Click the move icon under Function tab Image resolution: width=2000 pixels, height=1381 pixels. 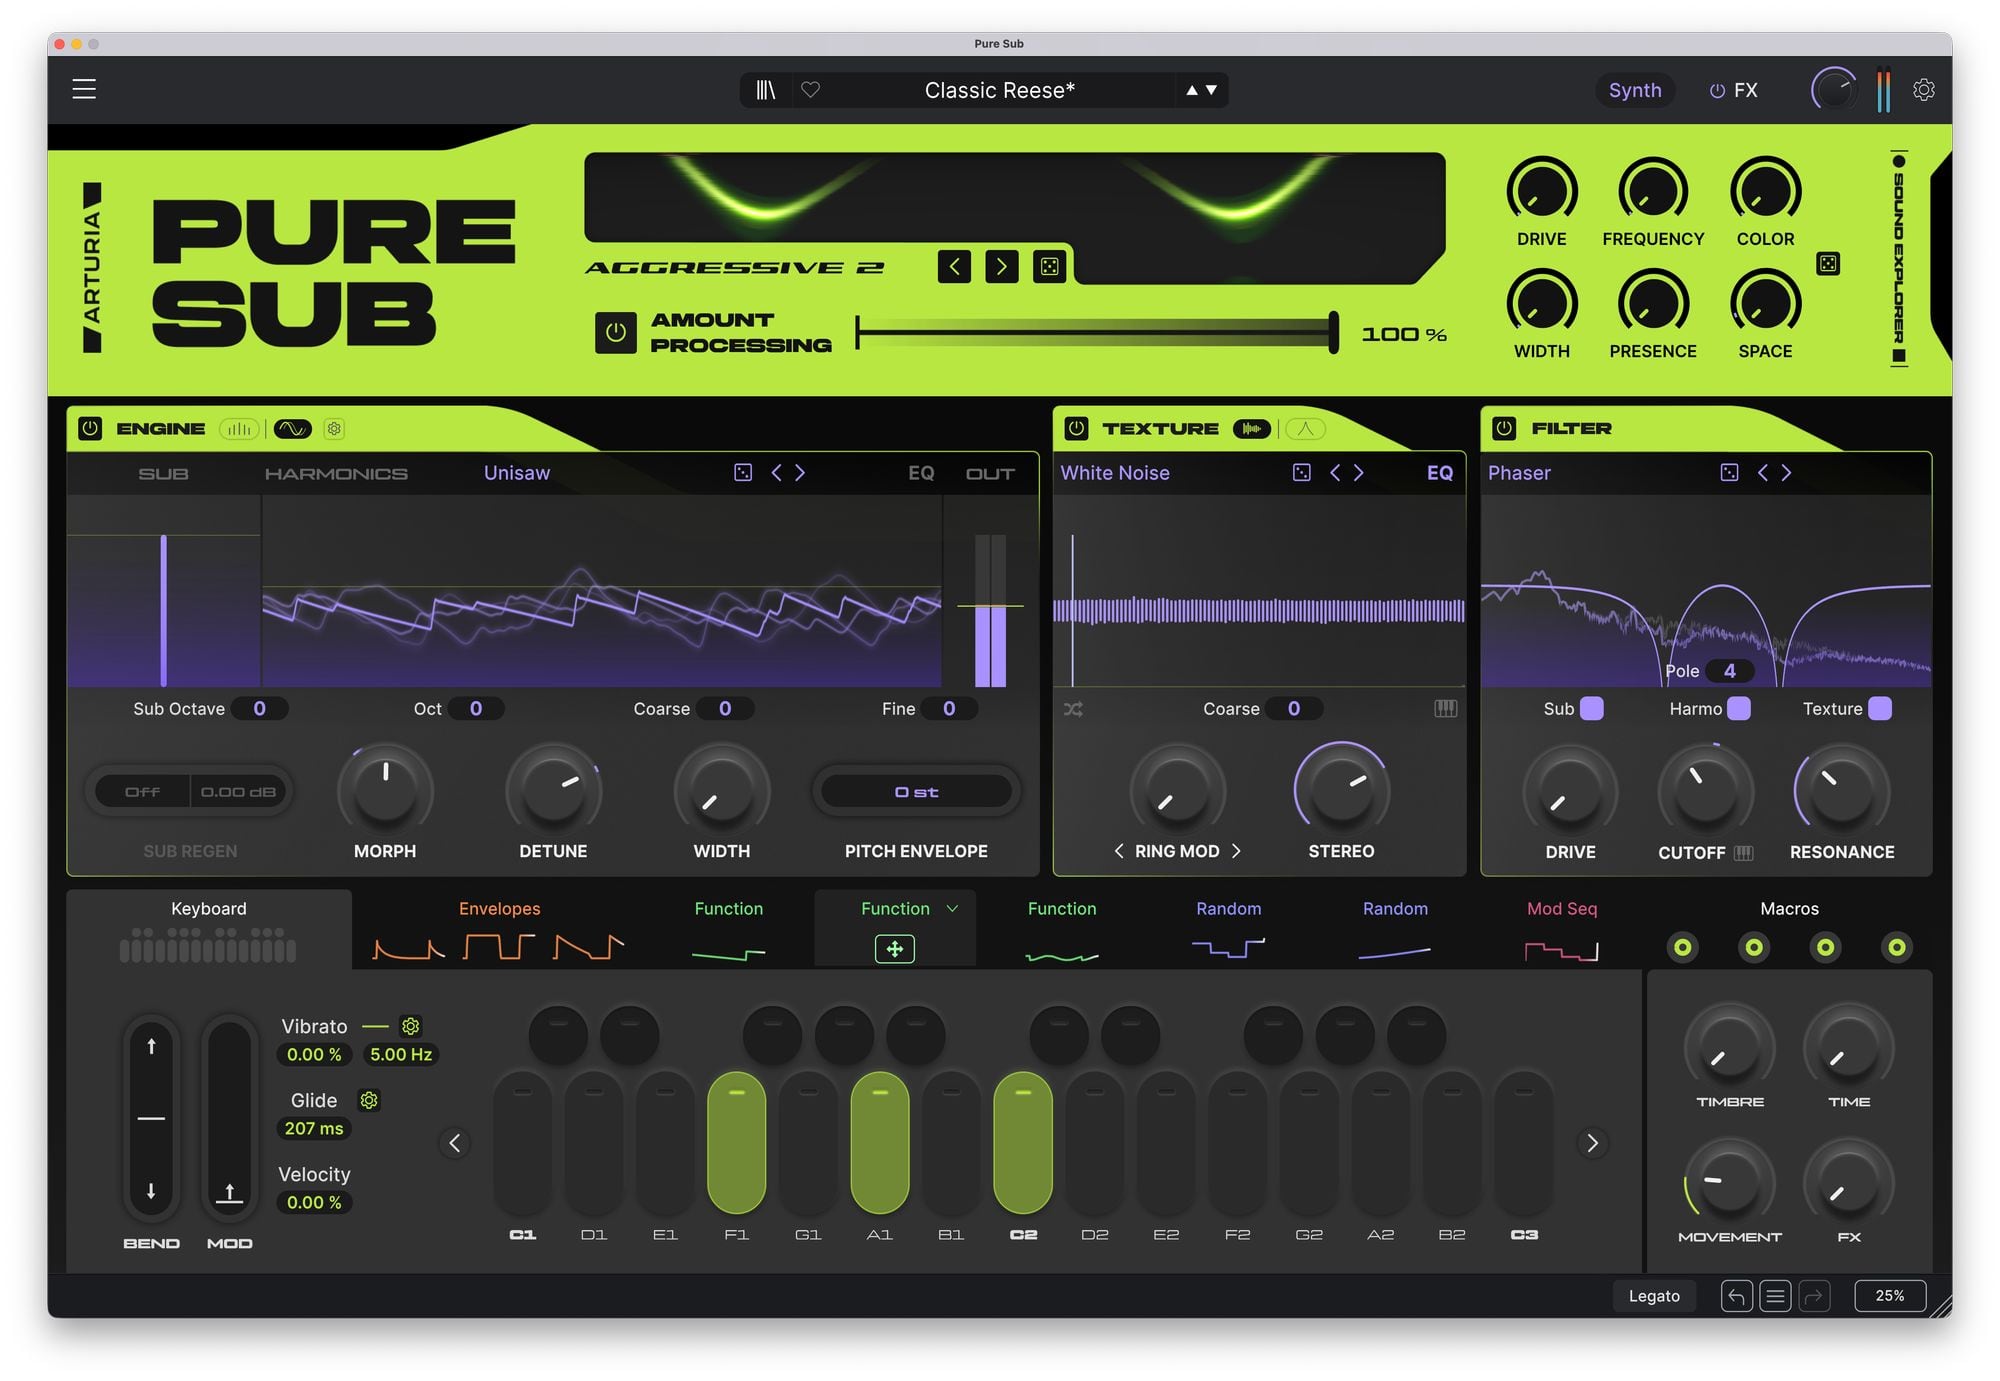[x=894, y=949]
